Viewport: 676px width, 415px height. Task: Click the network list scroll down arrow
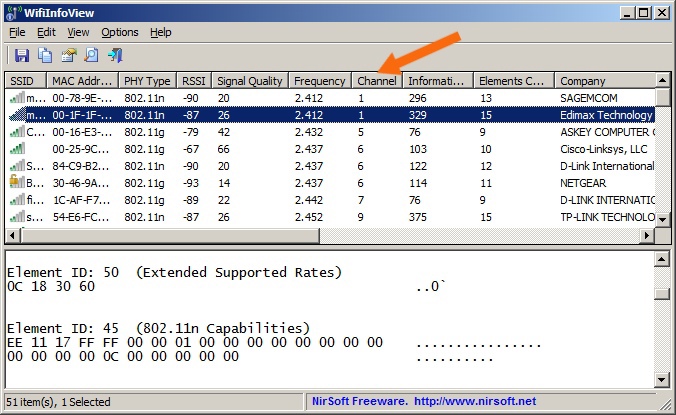coord(663,219)
